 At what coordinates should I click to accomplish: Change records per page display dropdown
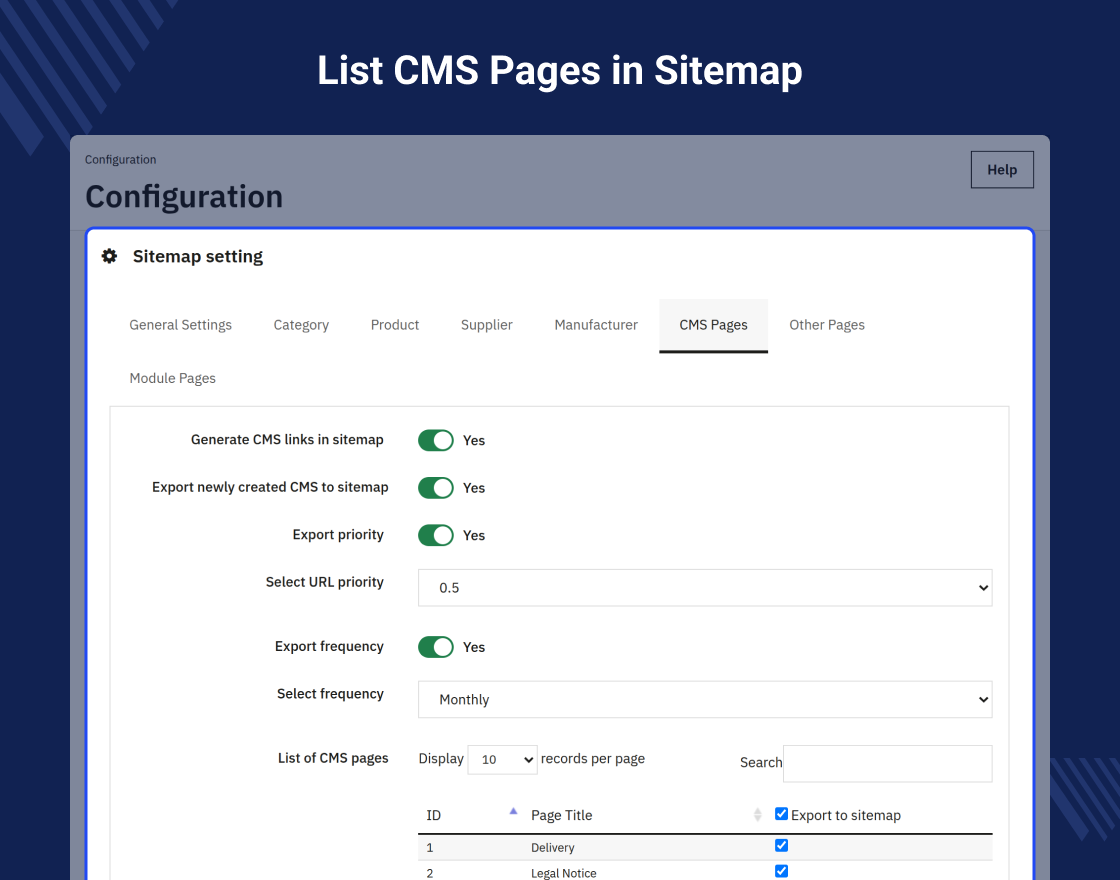click(502, 759)
